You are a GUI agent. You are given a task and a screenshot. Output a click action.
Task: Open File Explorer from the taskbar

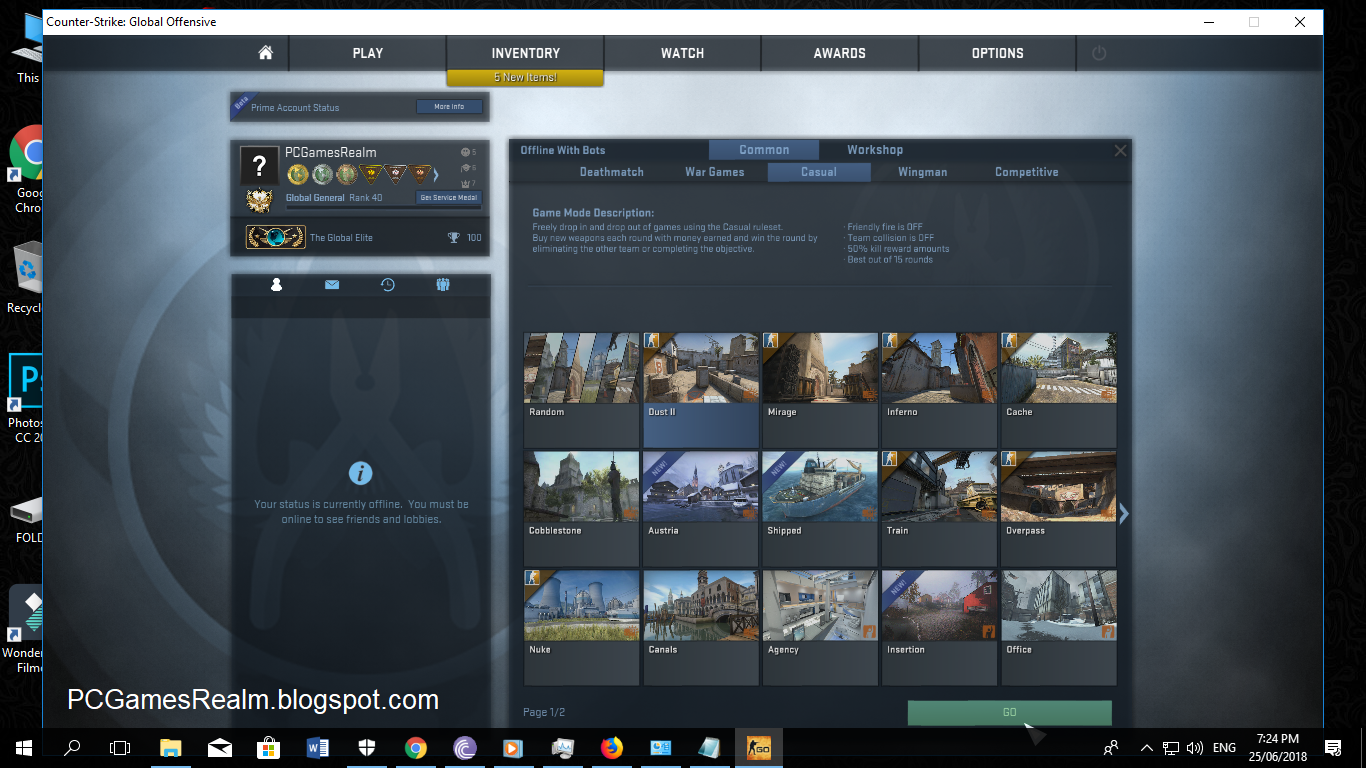(x=171, y=747)
